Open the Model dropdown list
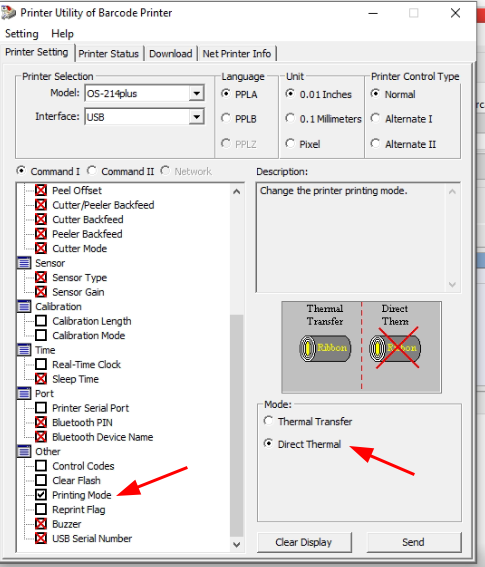 coord(196,94)
